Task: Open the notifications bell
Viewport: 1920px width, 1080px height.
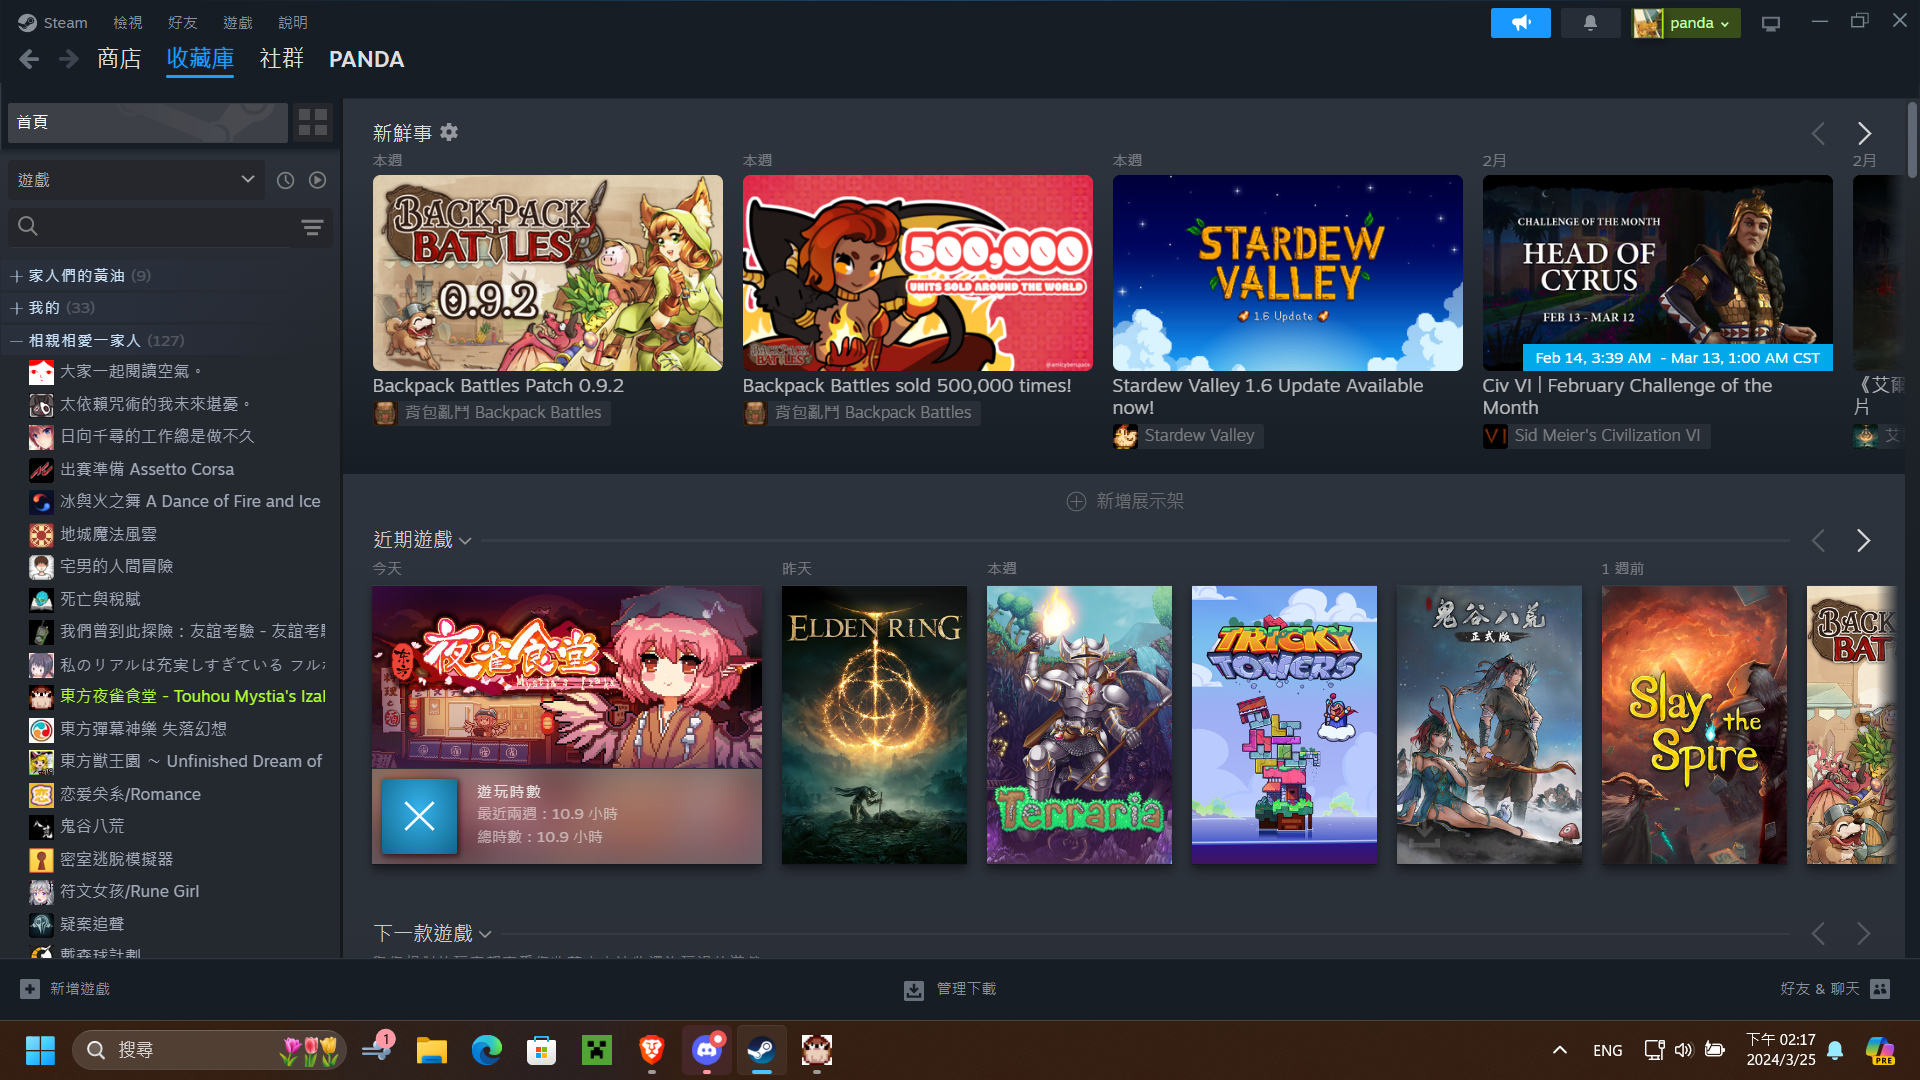Action: pos(1589,22)
